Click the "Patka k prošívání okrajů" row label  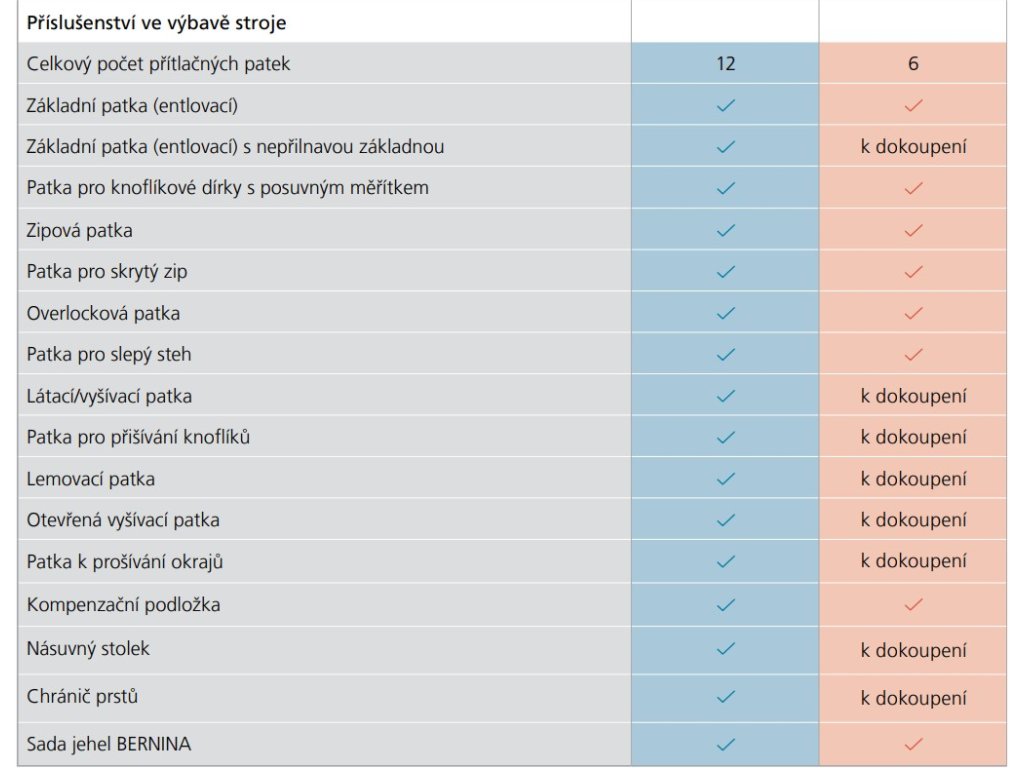(125, 562)
